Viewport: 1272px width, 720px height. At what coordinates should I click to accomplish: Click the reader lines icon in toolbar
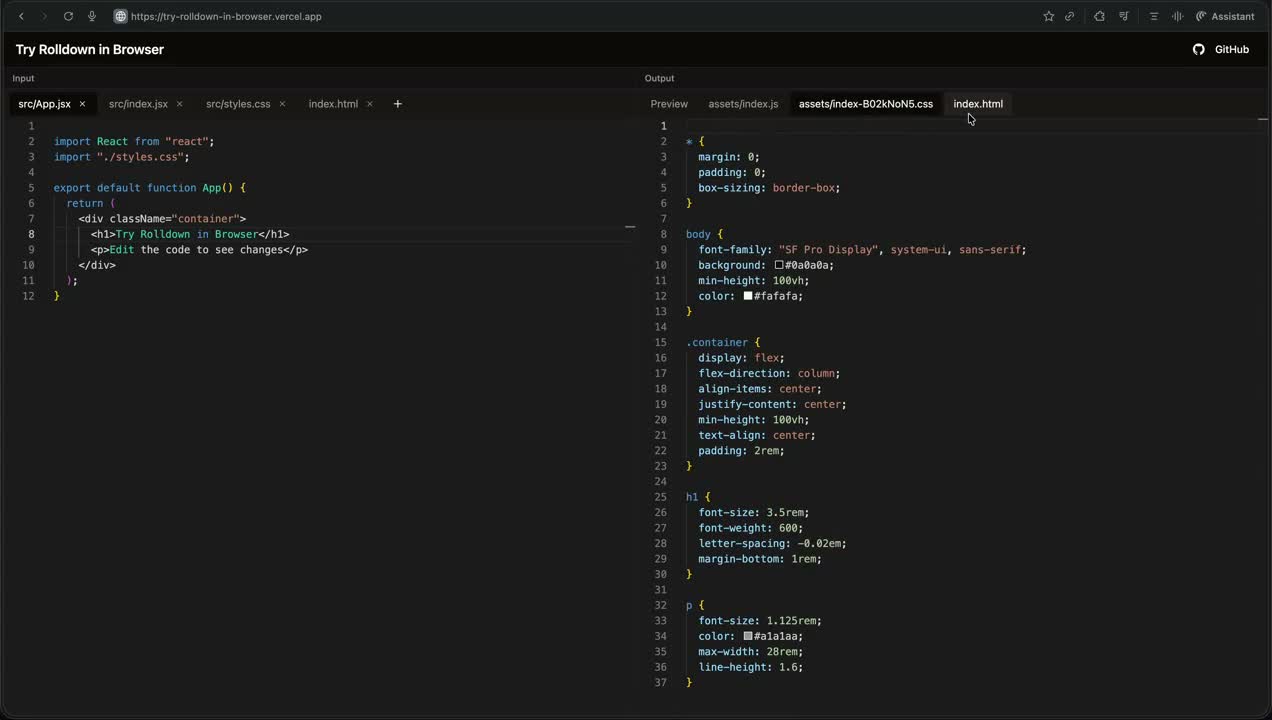point(1153,16)
